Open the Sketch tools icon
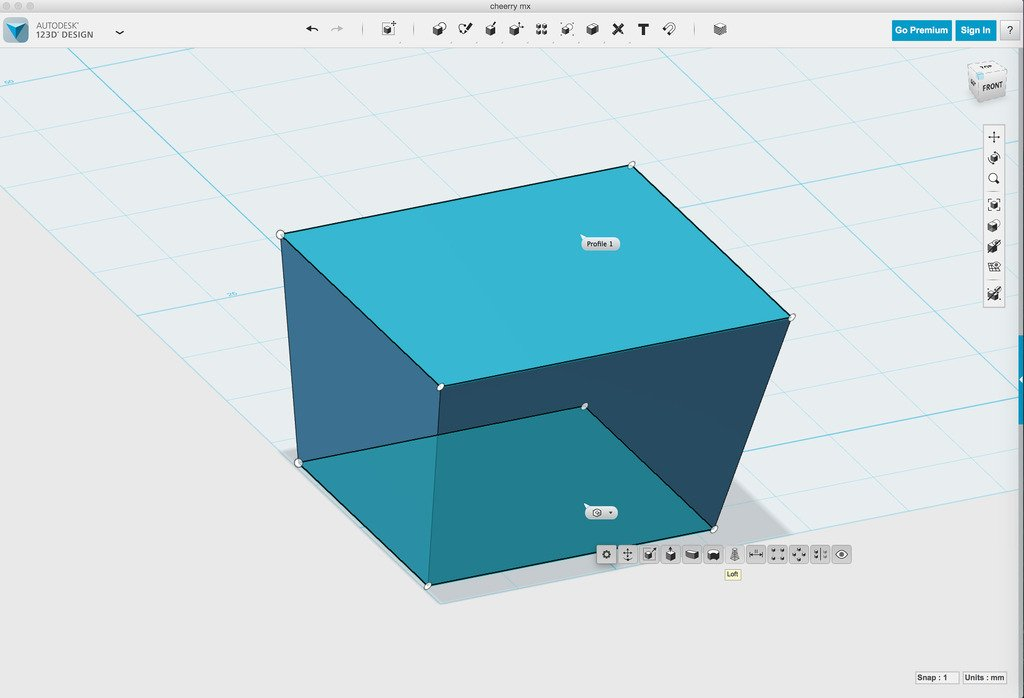1024x698 pixels. pyautogui.click(x=465, y=29)
